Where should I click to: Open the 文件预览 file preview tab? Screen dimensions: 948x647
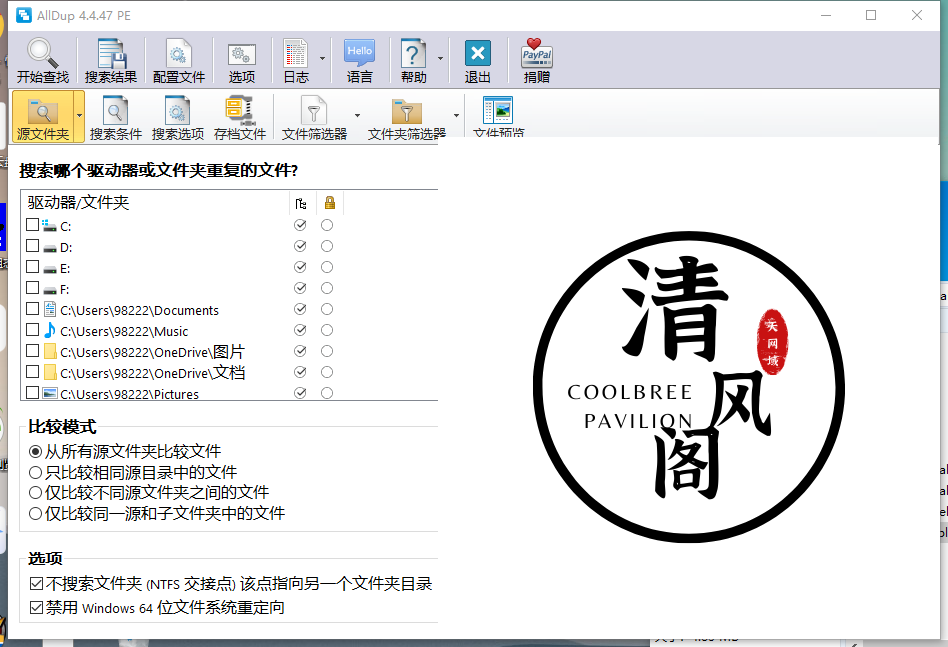pyautogui.click(x=498, y=117)
